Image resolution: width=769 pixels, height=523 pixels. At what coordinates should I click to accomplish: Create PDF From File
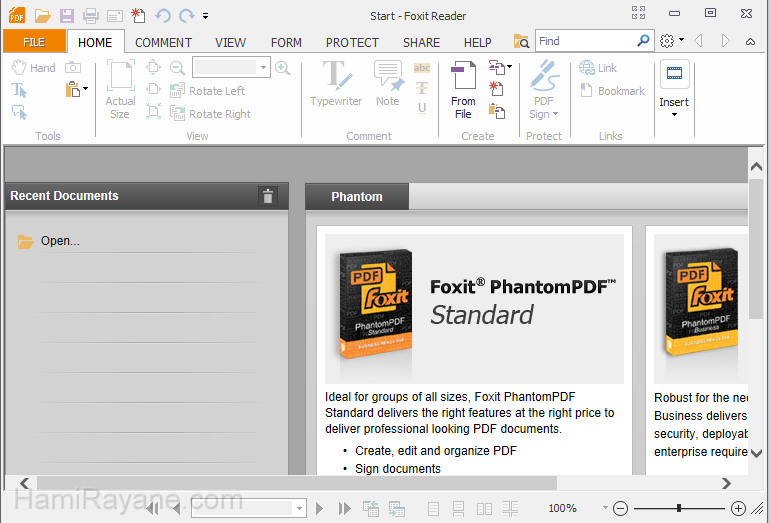[x=463, y=90]
